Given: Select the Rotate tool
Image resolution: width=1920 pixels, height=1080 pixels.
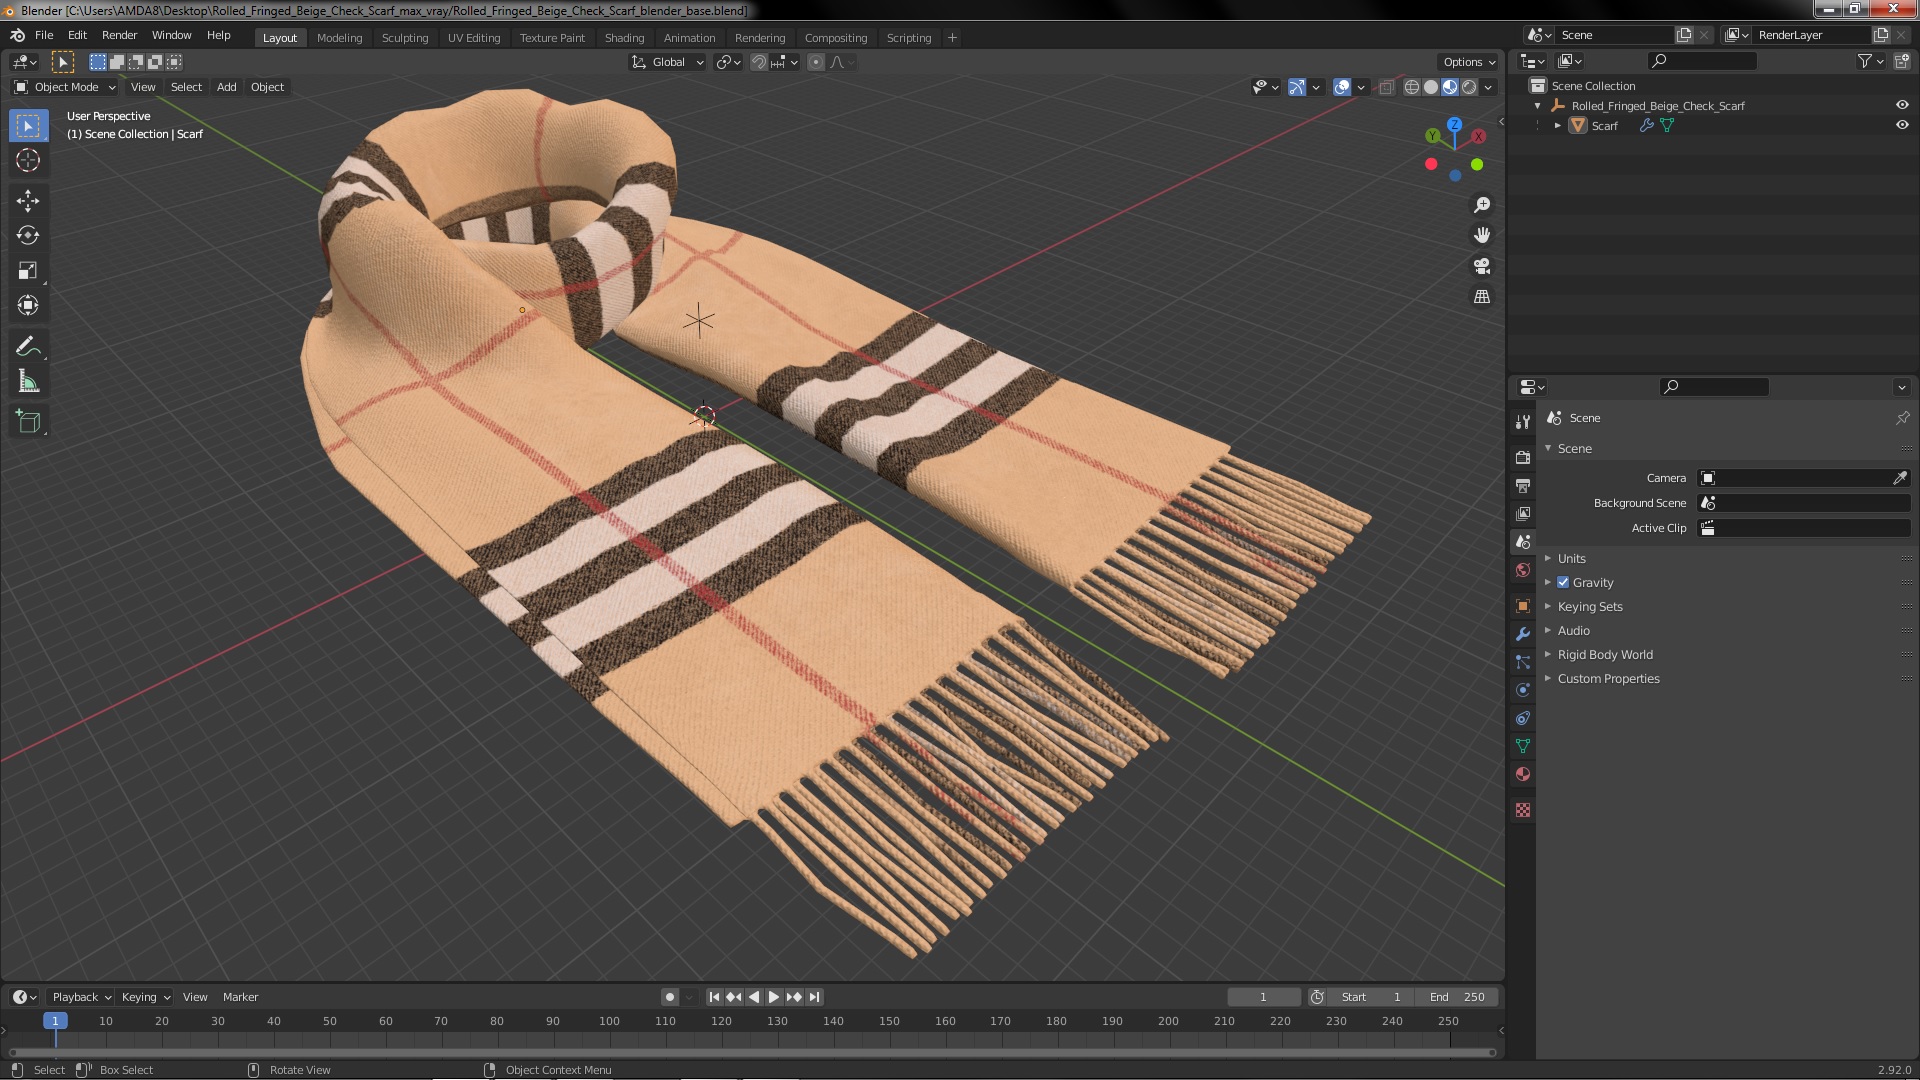Looking at the screenshot, I should [28, 236].
